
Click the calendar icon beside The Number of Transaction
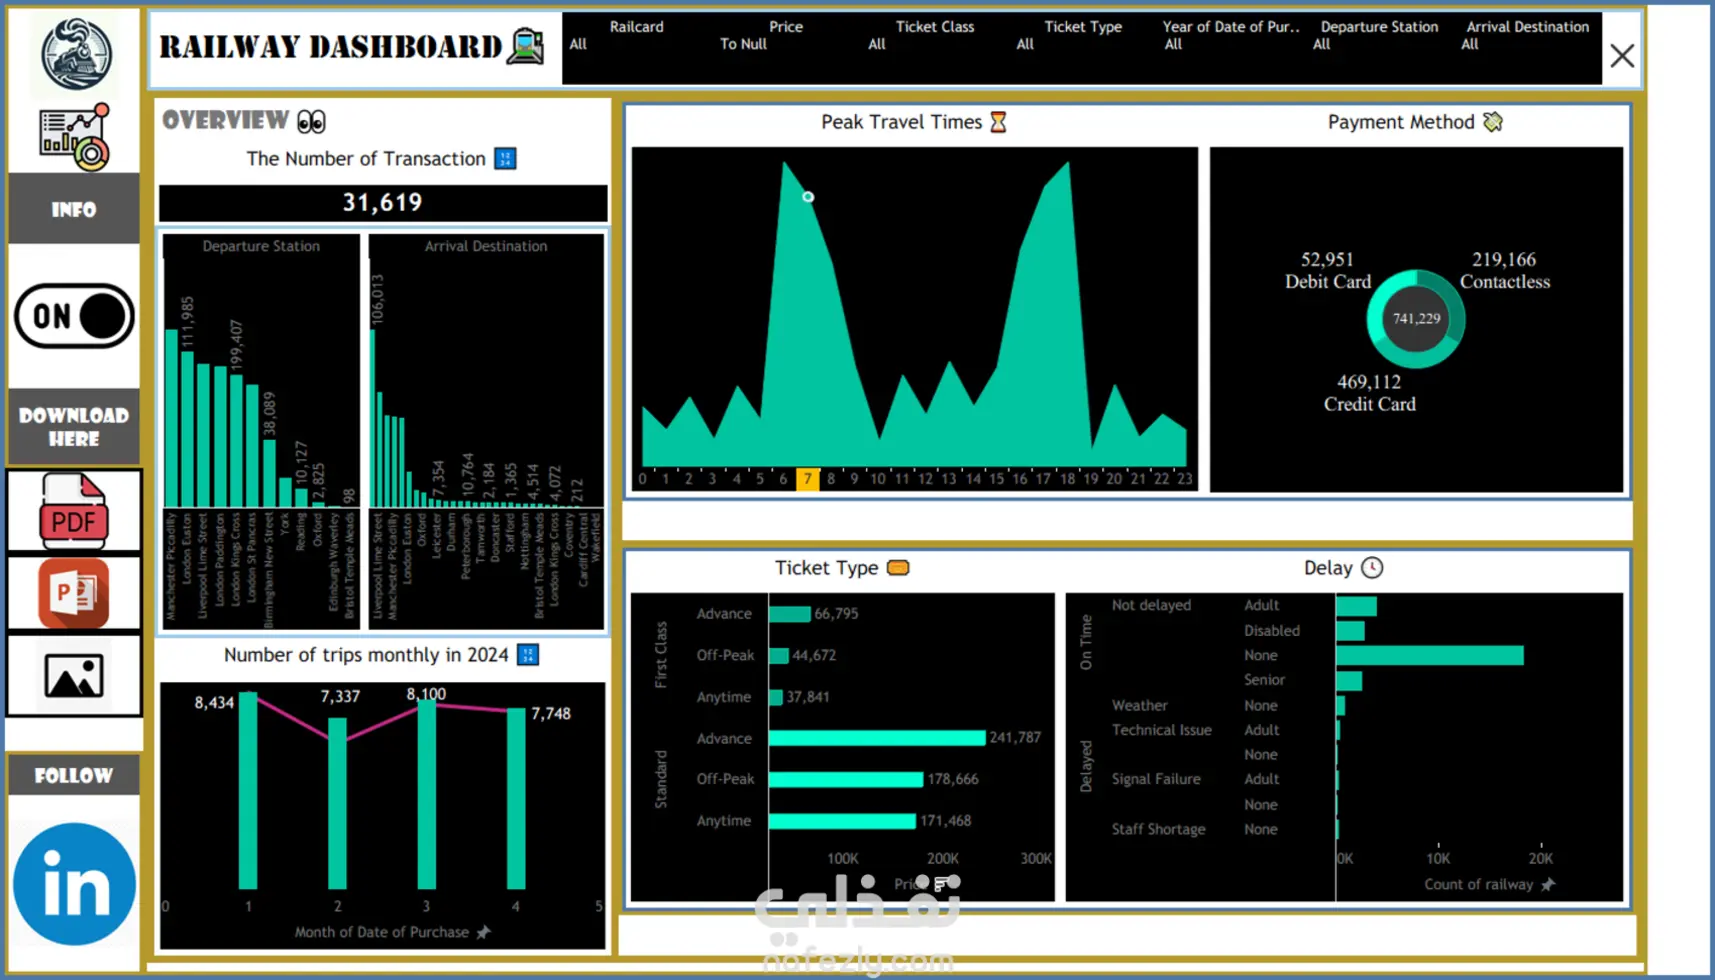505,158
